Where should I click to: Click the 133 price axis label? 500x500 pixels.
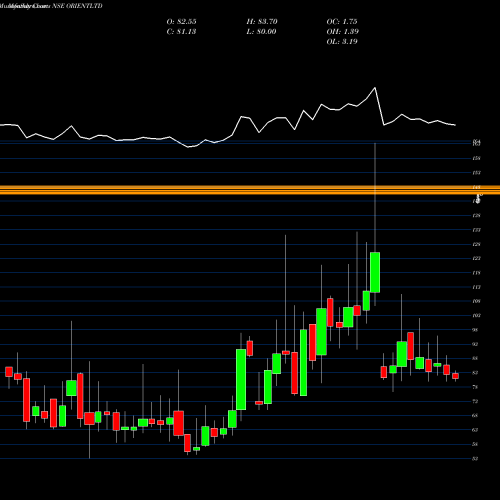pyautogui.click(x=476, y=230)
